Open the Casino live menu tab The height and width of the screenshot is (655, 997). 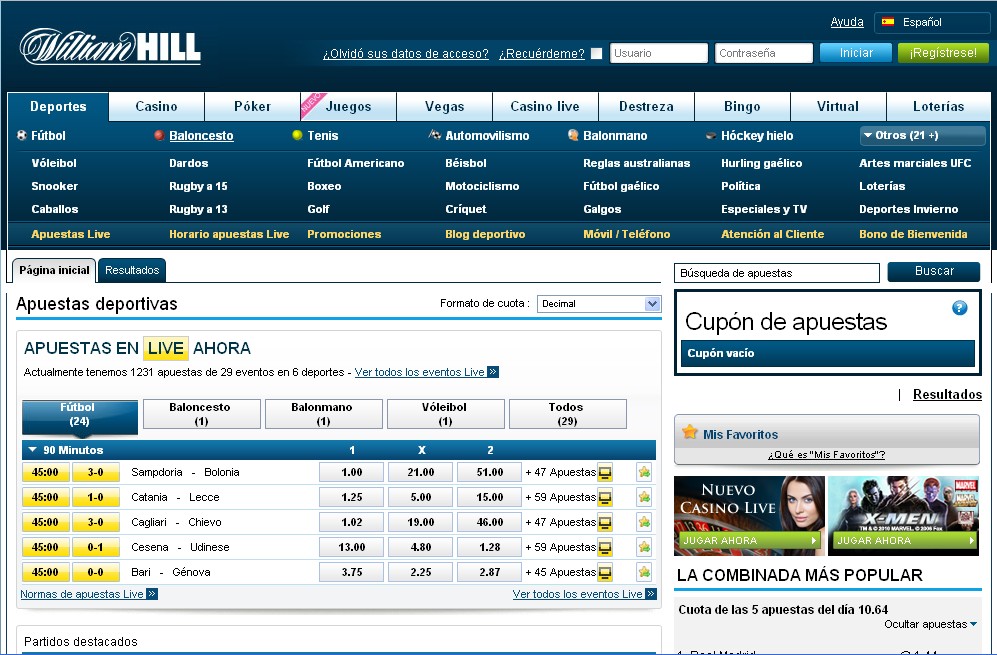pyautogui.click(x=545, y=106)
